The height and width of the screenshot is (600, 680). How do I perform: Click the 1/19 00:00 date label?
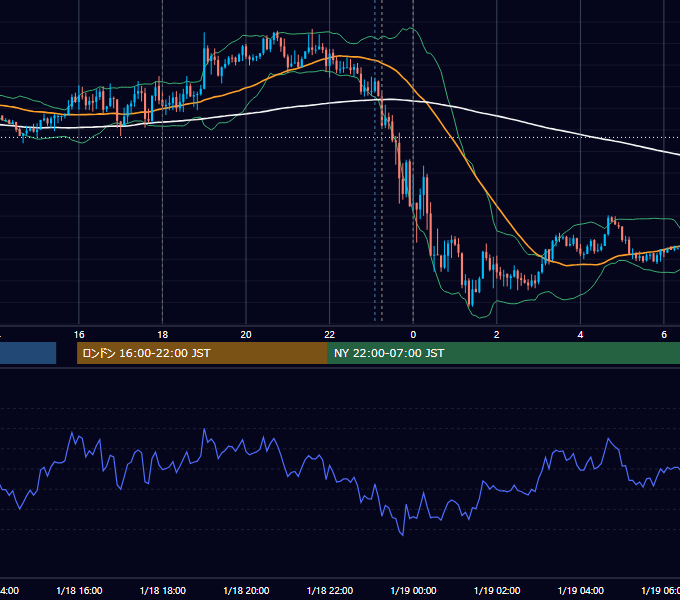(x=413, y=591)
